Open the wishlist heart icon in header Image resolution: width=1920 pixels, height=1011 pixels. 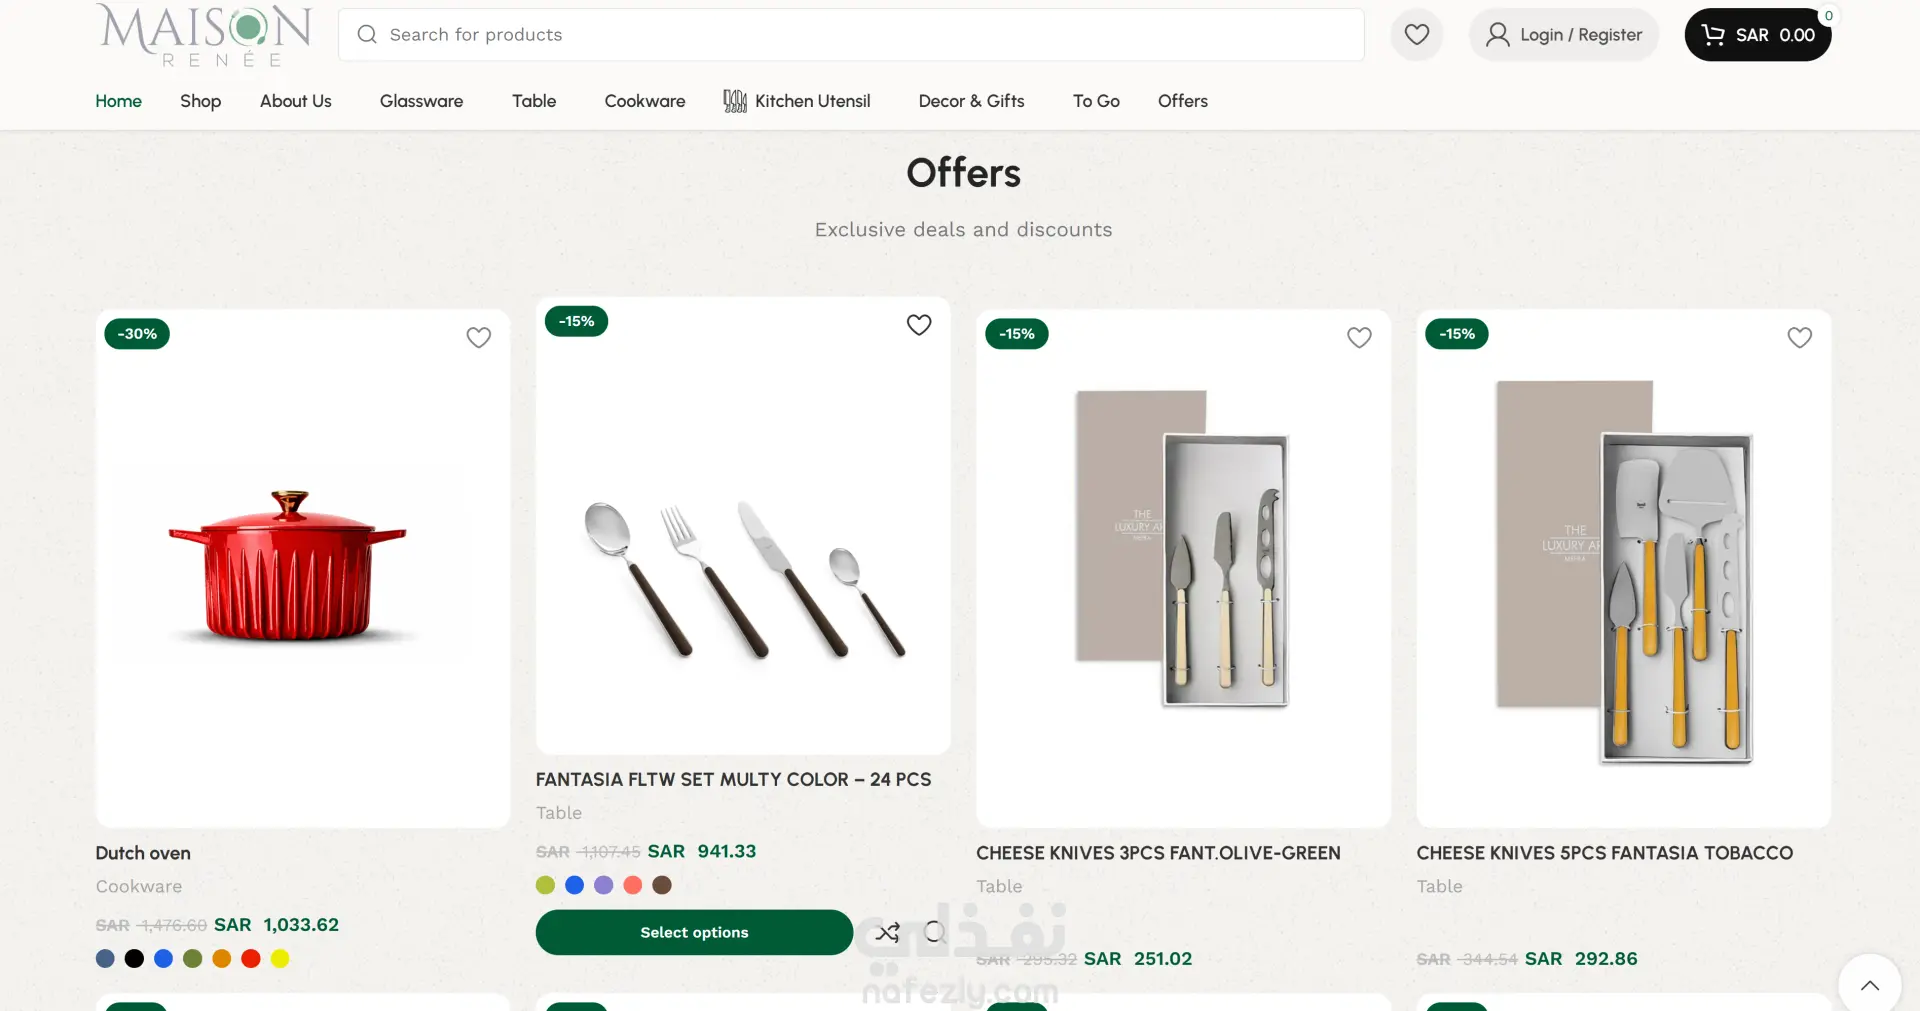(x=1416, y=35)
